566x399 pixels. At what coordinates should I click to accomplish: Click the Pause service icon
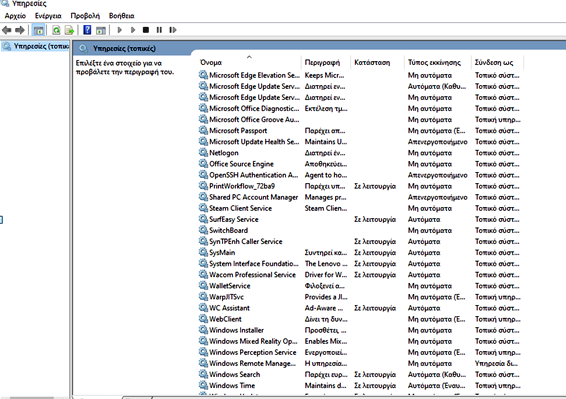click(159, 30)
